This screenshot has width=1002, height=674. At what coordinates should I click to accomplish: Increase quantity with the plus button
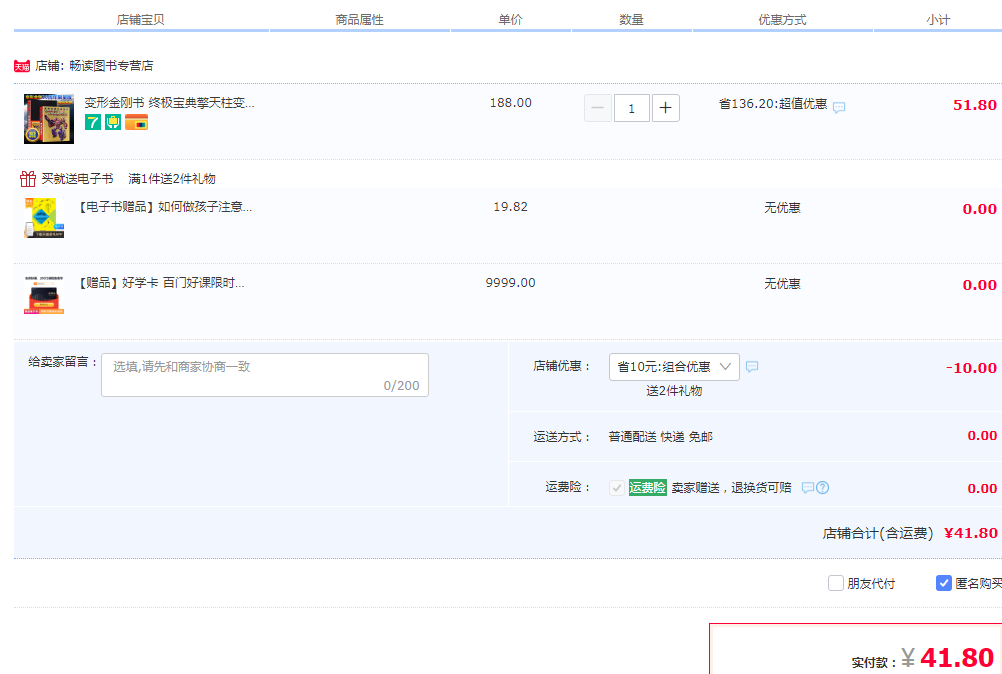pyautogui.click(x=665, y=108)
